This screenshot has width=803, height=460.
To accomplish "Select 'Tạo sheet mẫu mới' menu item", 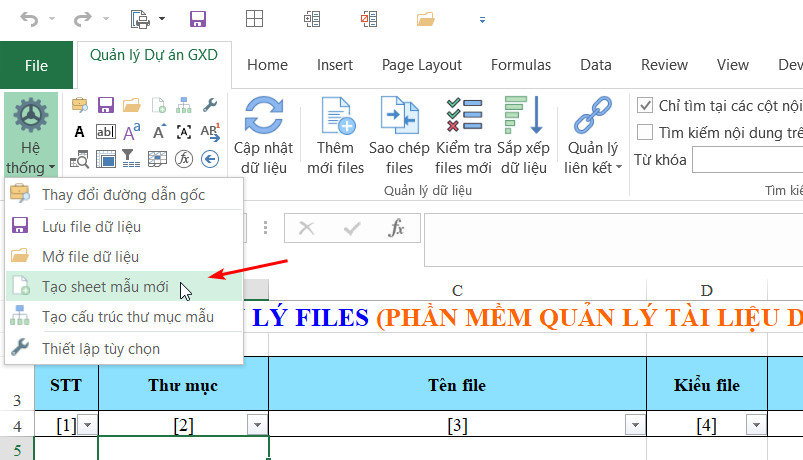I will coord(105,286).
